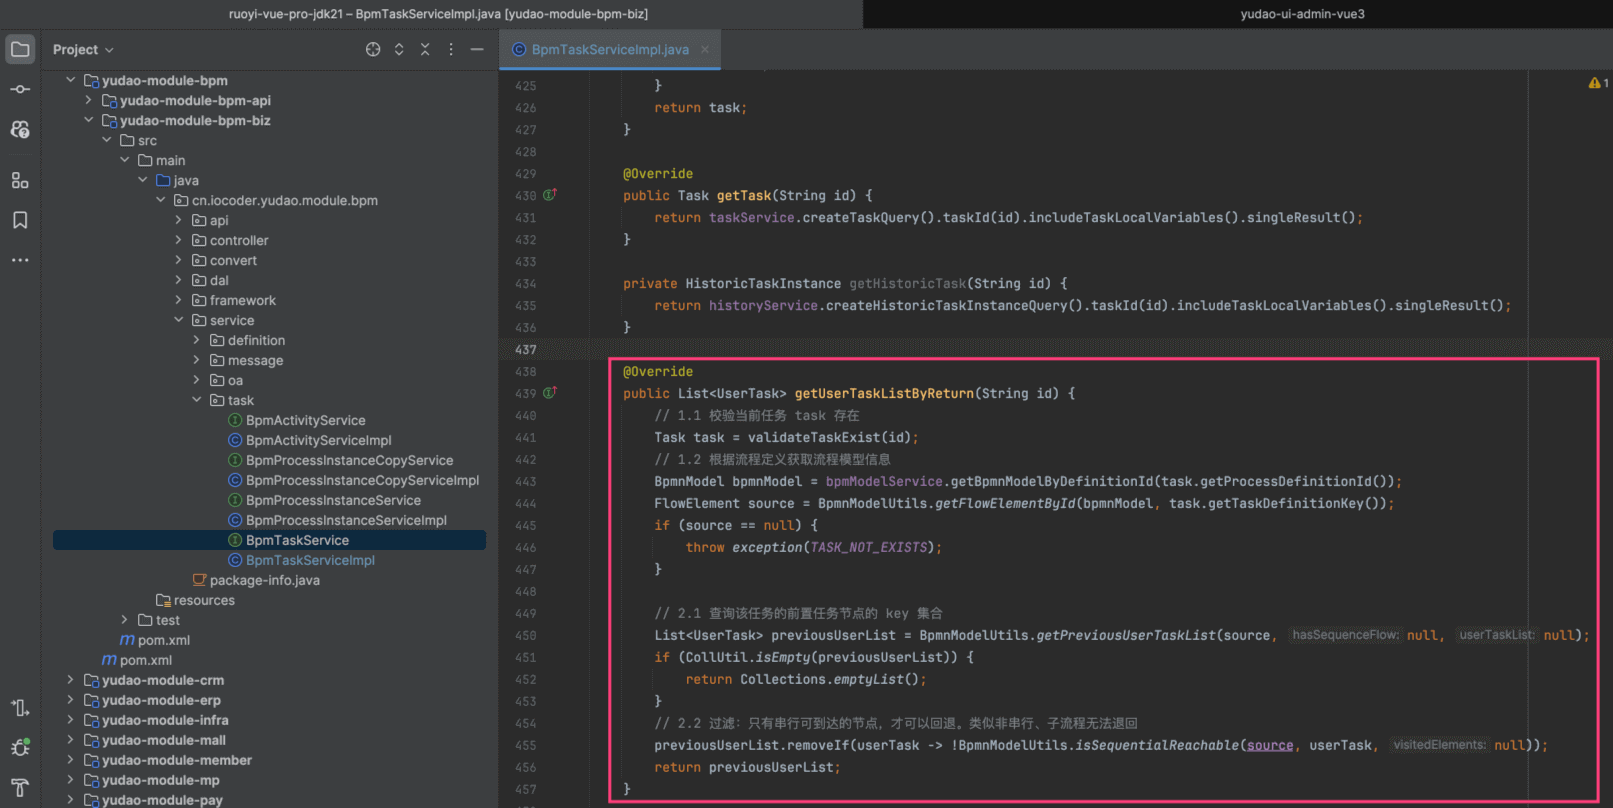
Task: Select the BpmTaskServiceImpl.java editor tab
Action: (x=609, y=50)
